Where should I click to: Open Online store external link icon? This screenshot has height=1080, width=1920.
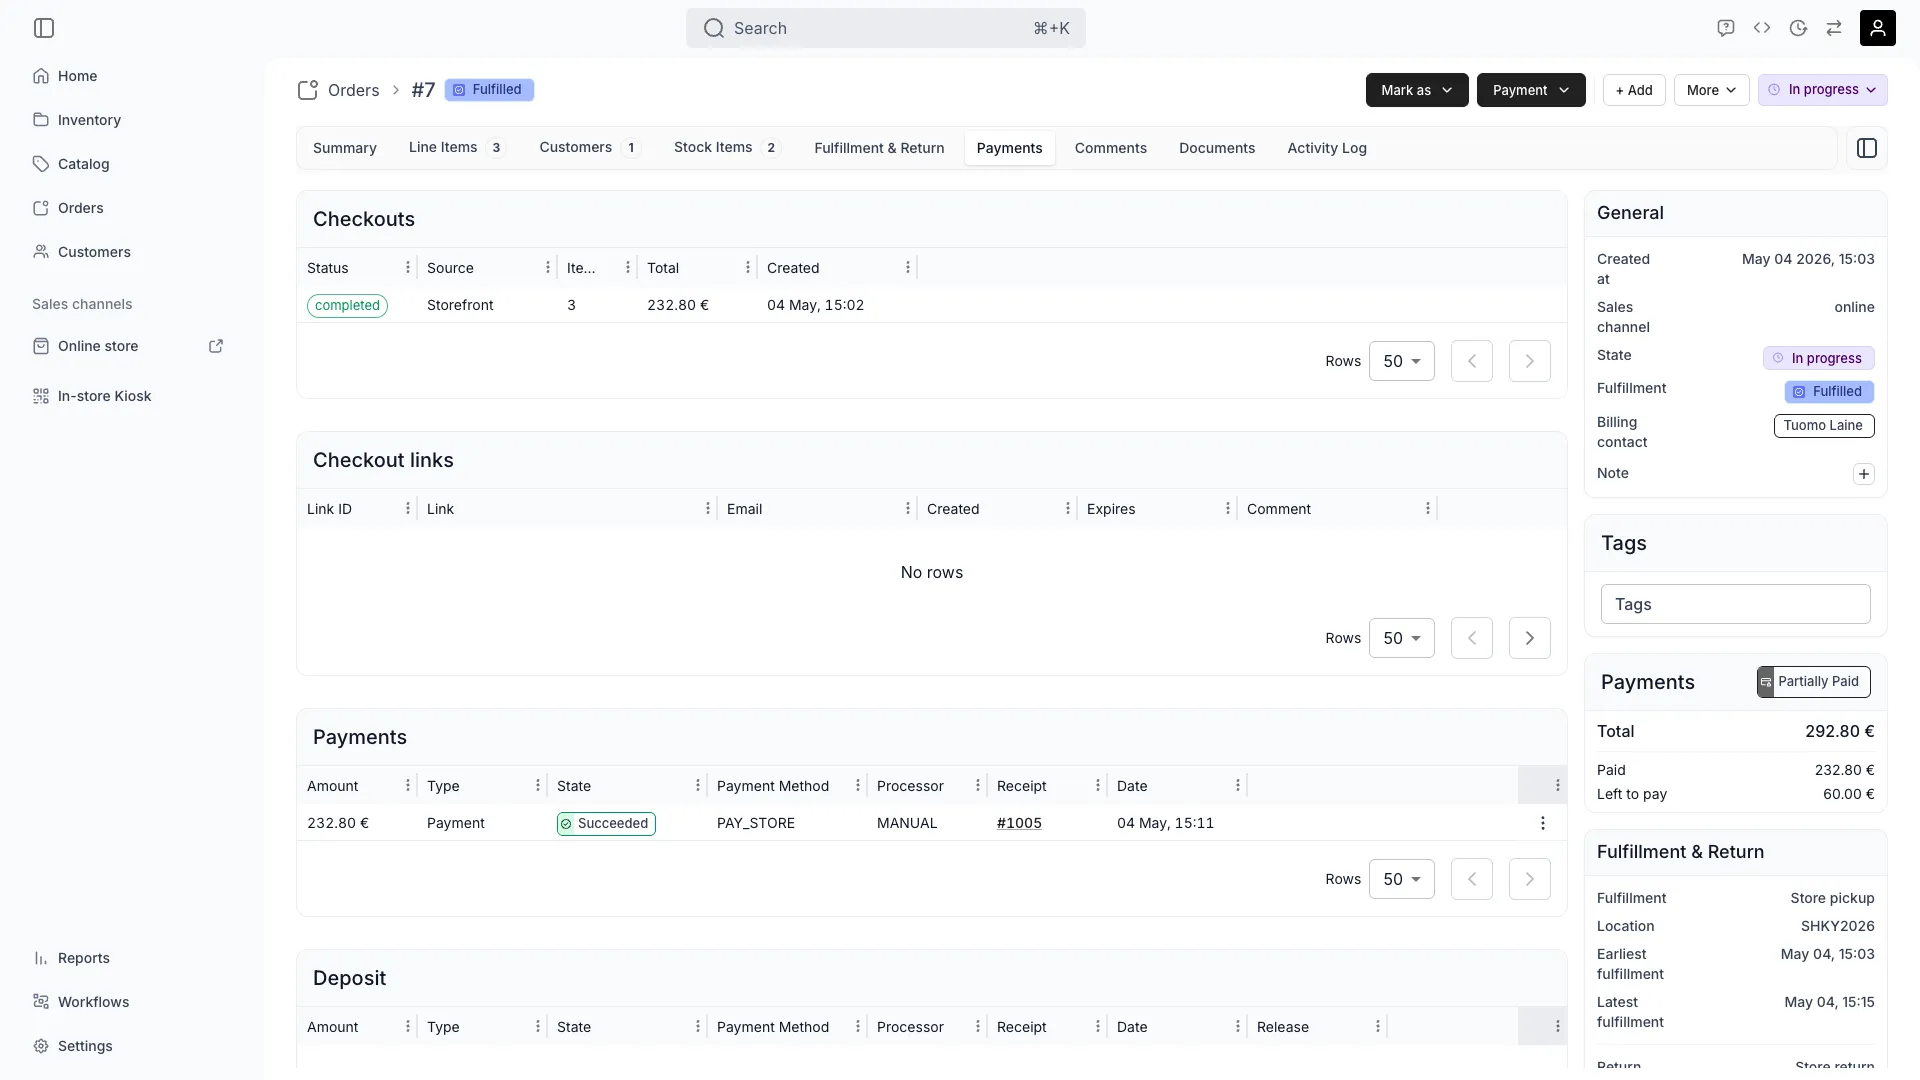click(x=216, y=346)
